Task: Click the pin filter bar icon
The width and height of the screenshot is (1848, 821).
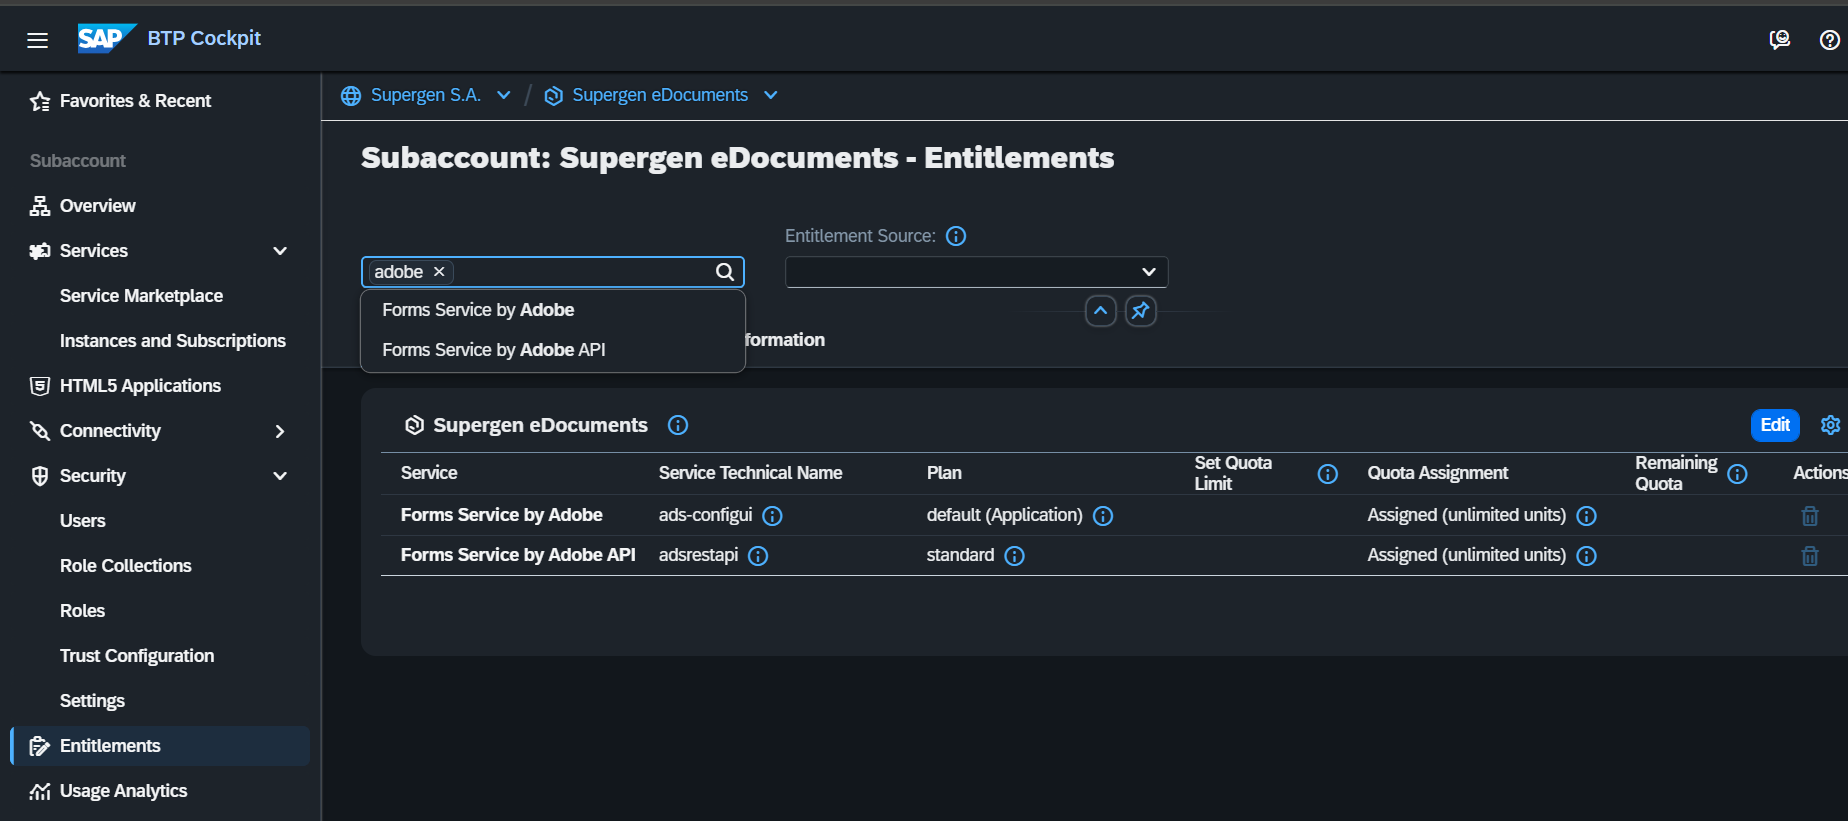Action: click(x=1140, y=311)
